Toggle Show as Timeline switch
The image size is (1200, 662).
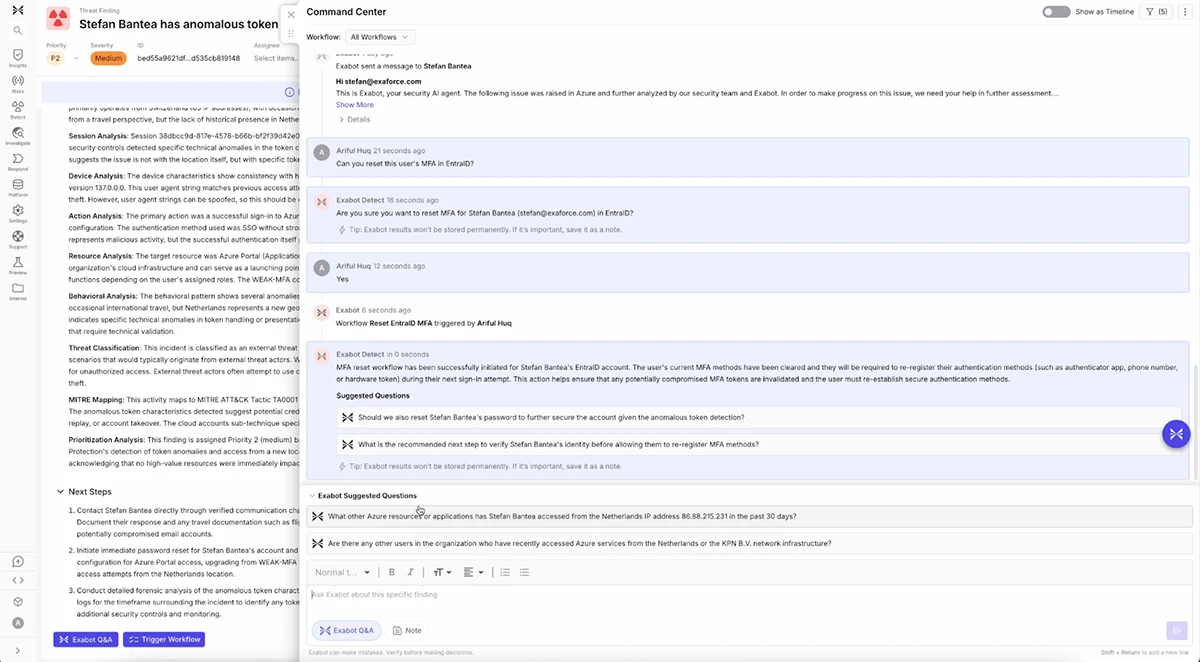point(1056,12)
